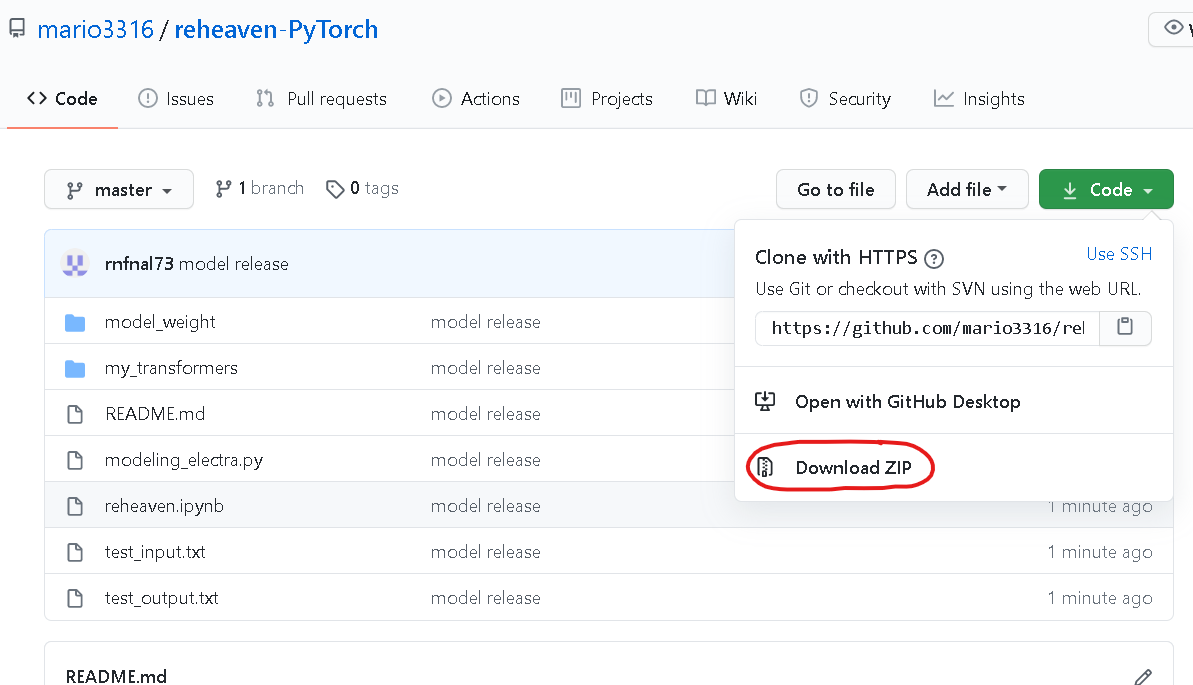Image resolution: width=1193 pixels, height=685 pixels.
Task: Open commit message for model_weight row
Action: [485, 322]
